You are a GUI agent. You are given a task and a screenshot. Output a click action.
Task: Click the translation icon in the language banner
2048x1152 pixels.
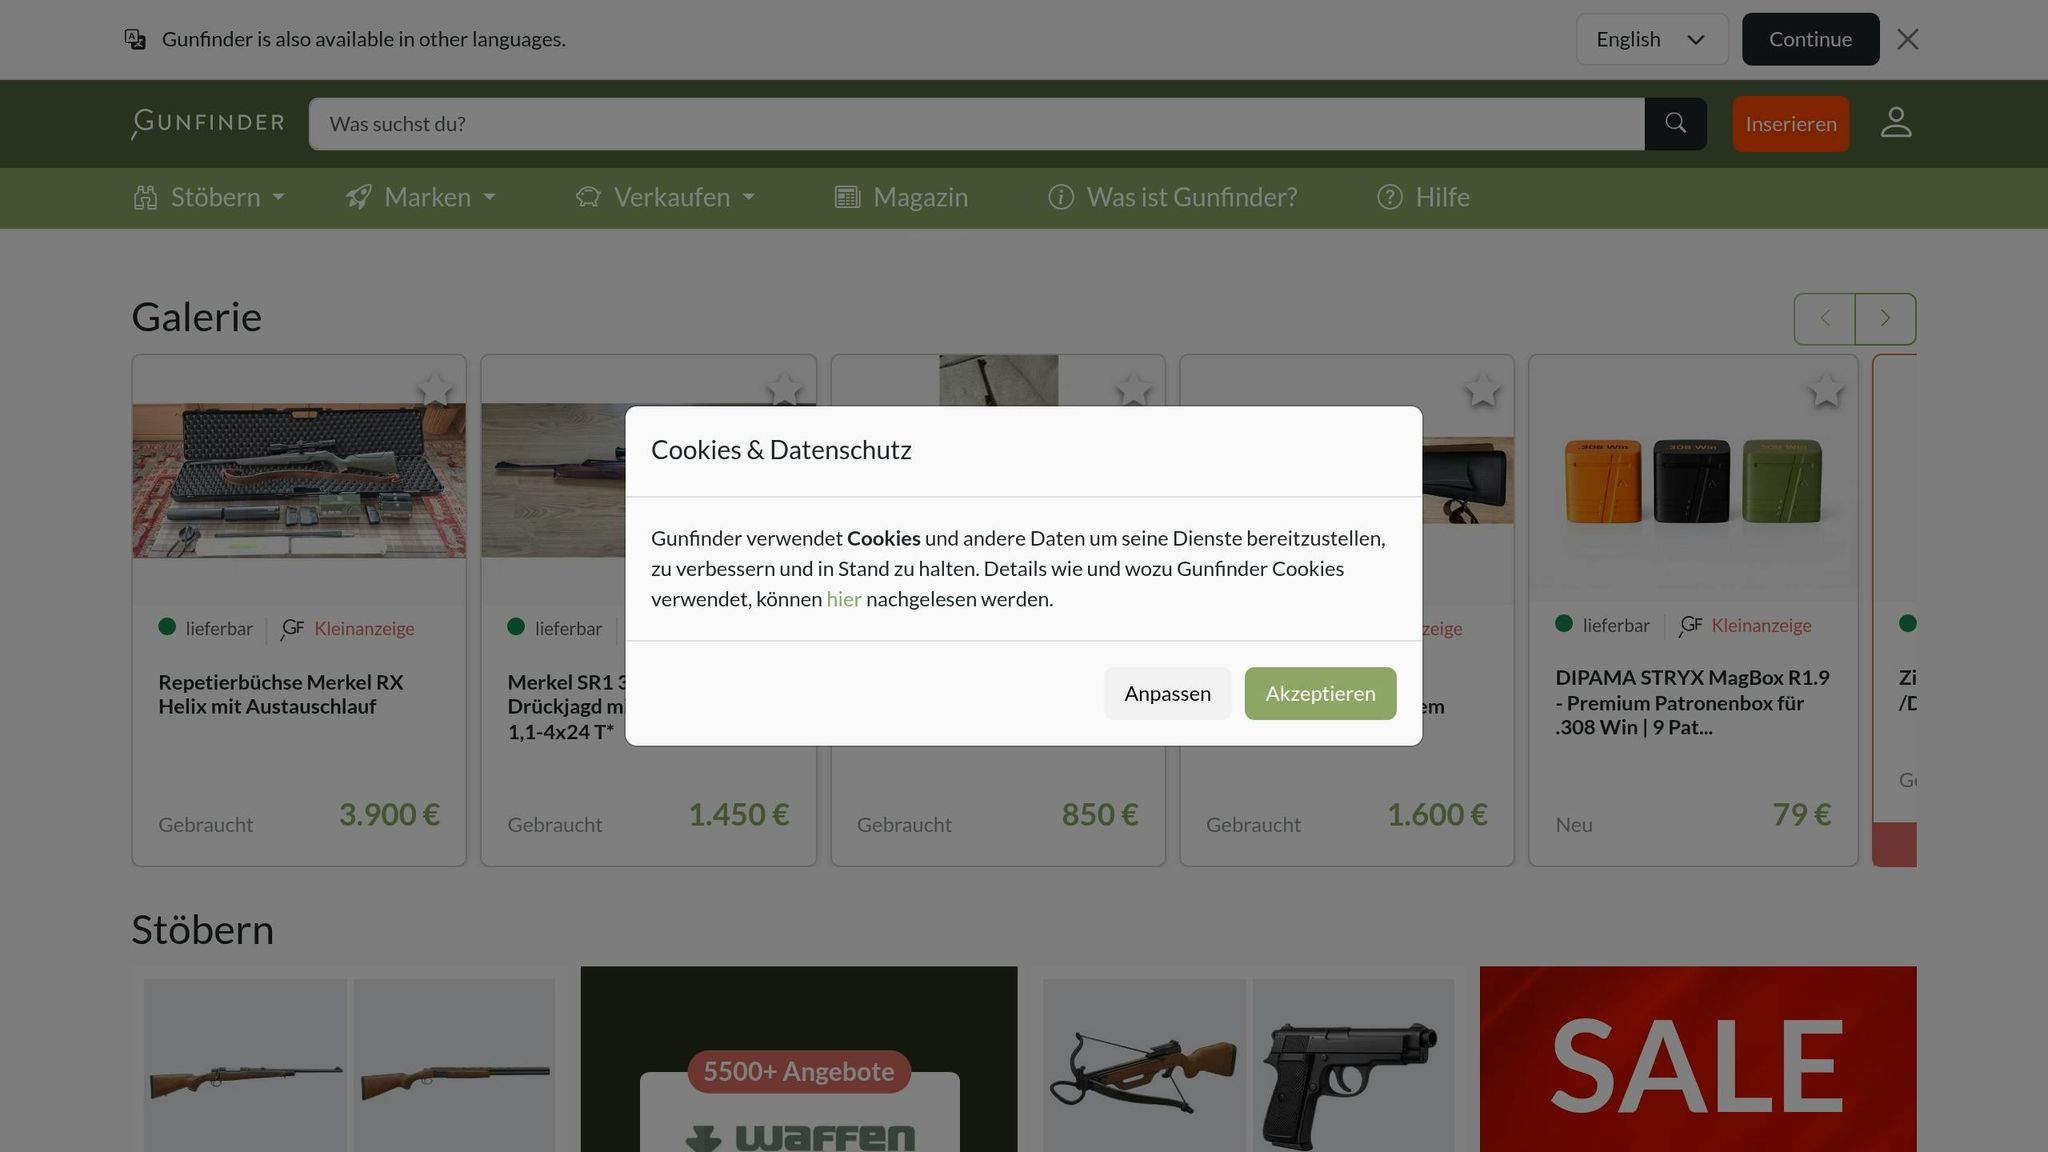coord(135,39)
